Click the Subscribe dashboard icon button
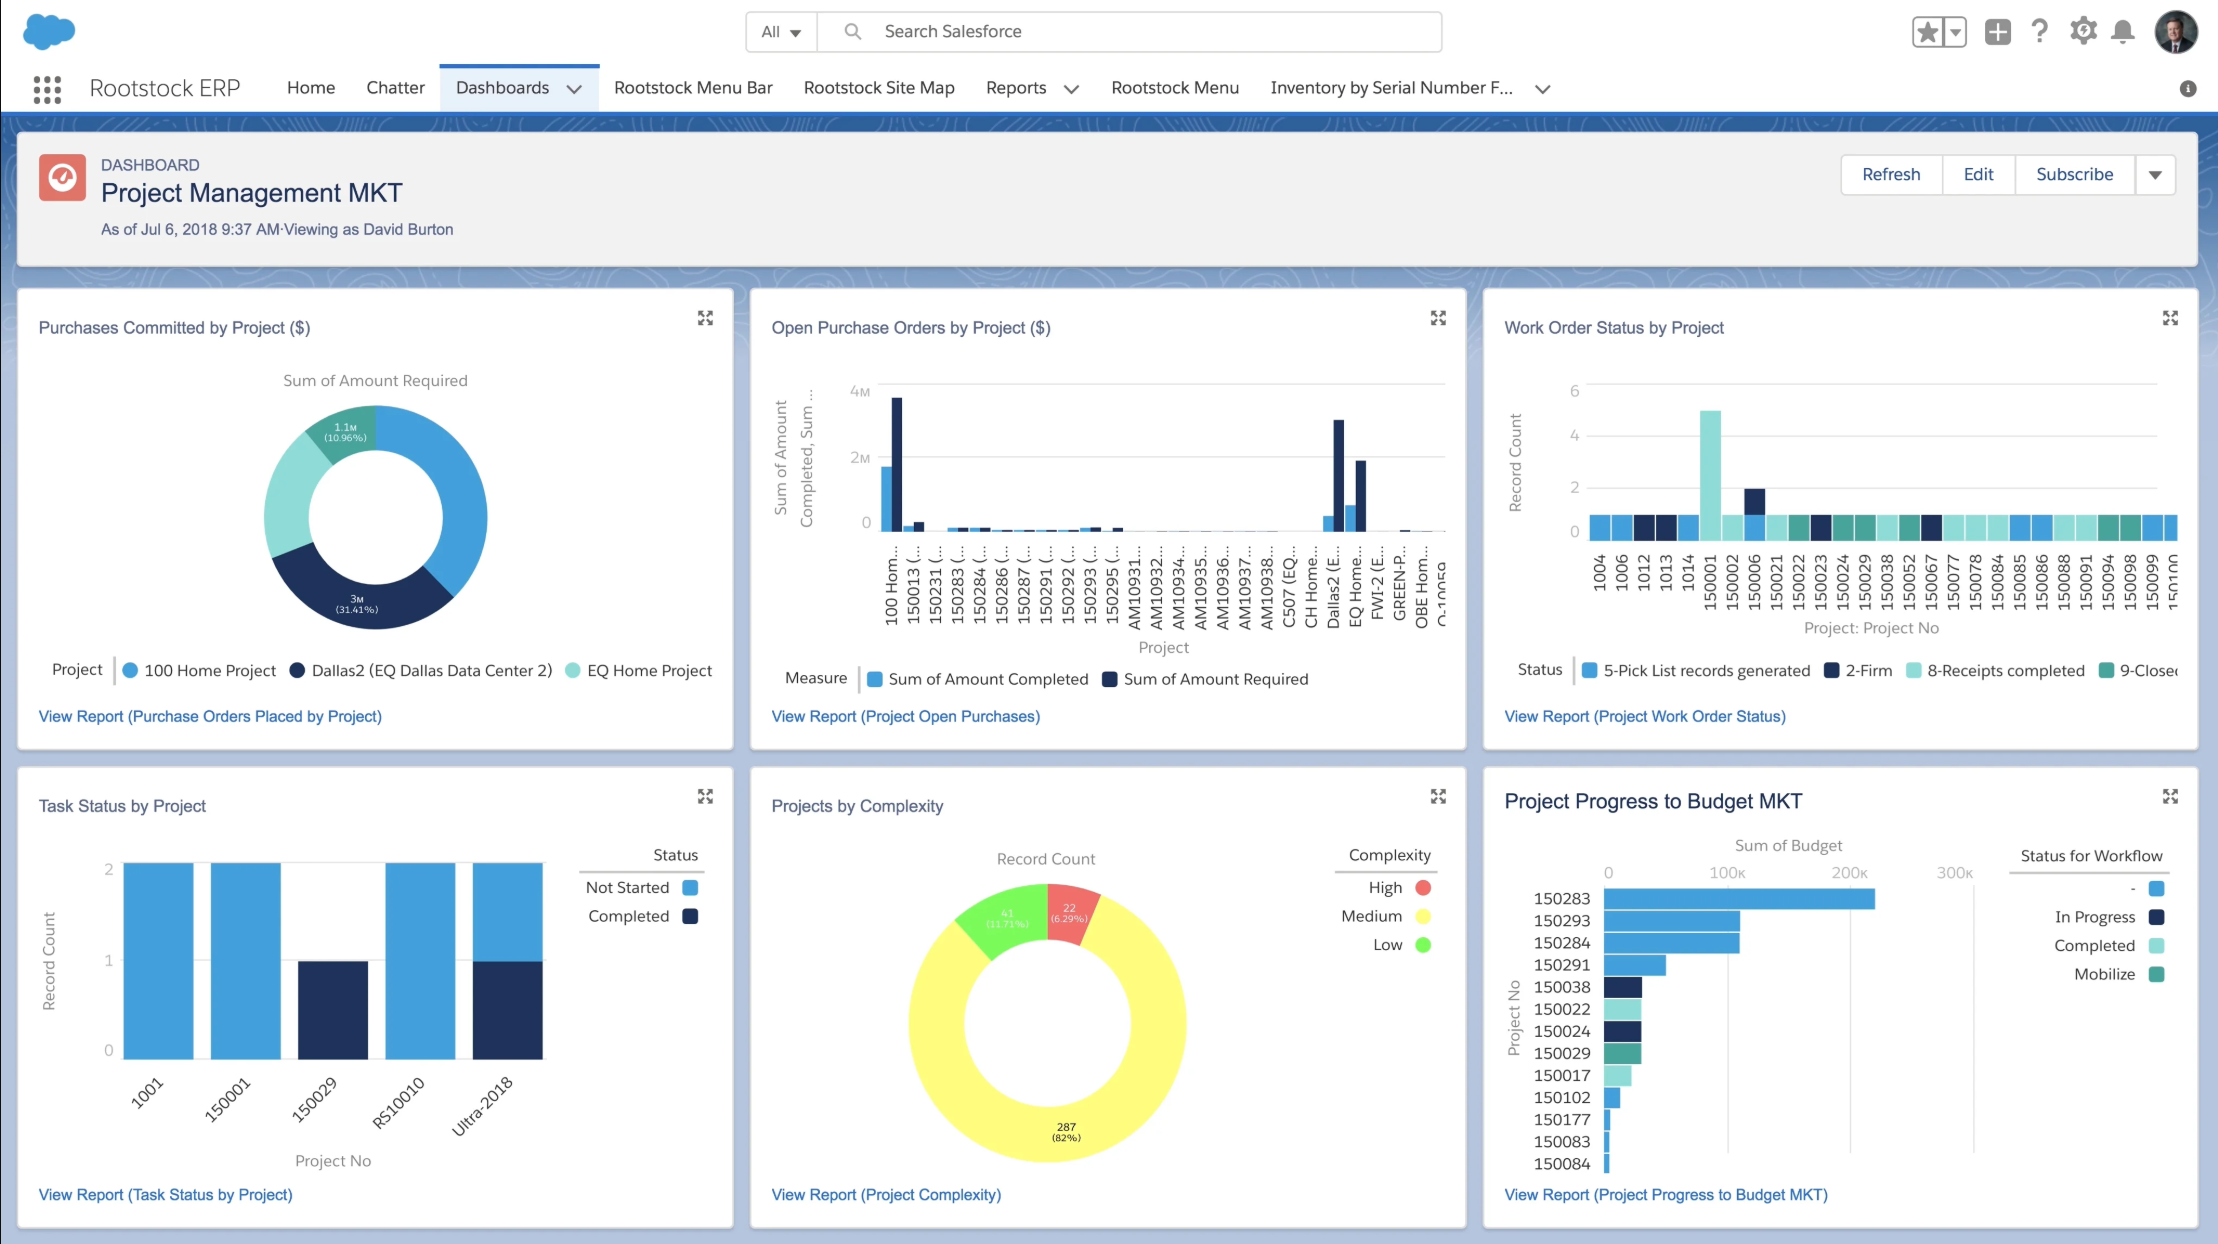2218x1244 pixels. (2075, 174)
